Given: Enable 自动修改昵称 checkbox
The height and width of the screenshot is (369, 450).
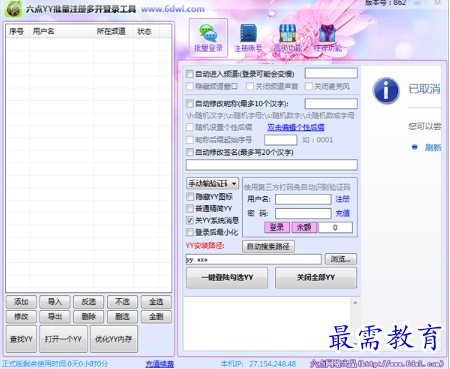Looking at the screenshot, I should click(190, 104).
